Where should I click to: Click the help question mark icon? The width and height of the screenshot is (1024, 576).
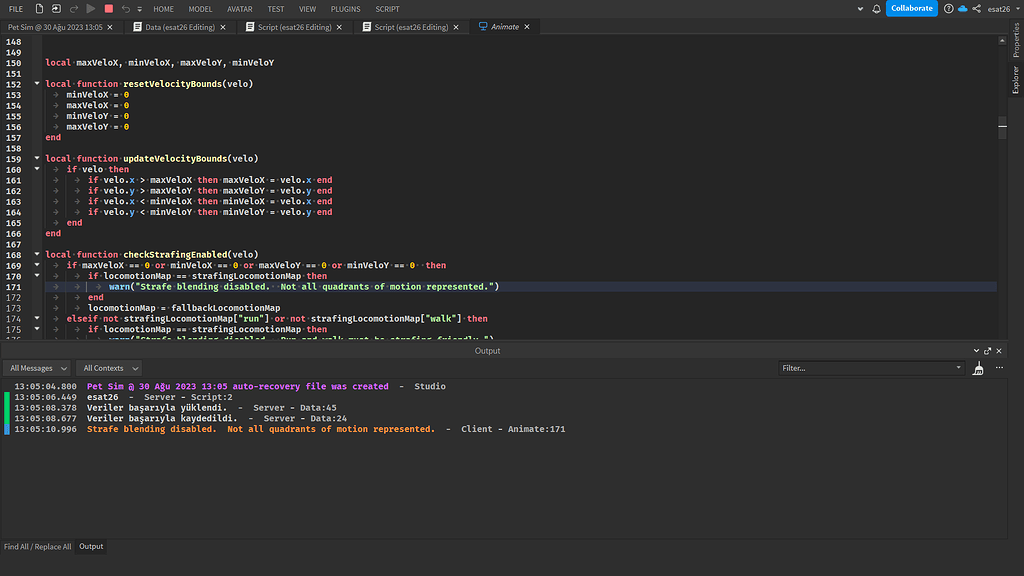[948, 8]
